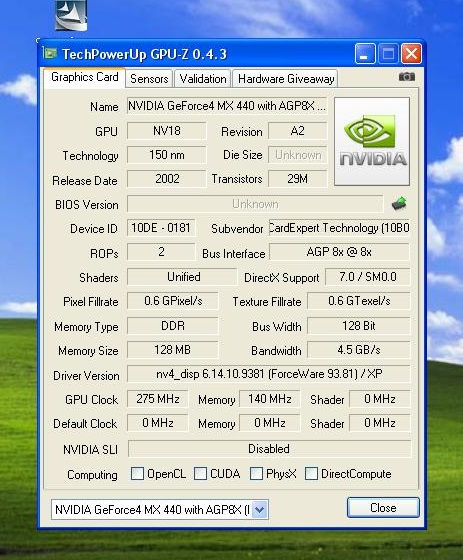This screenshot has height=560, width=463.
Task: Click the Bus Width 128 Bit field
Action: (359, 326)
